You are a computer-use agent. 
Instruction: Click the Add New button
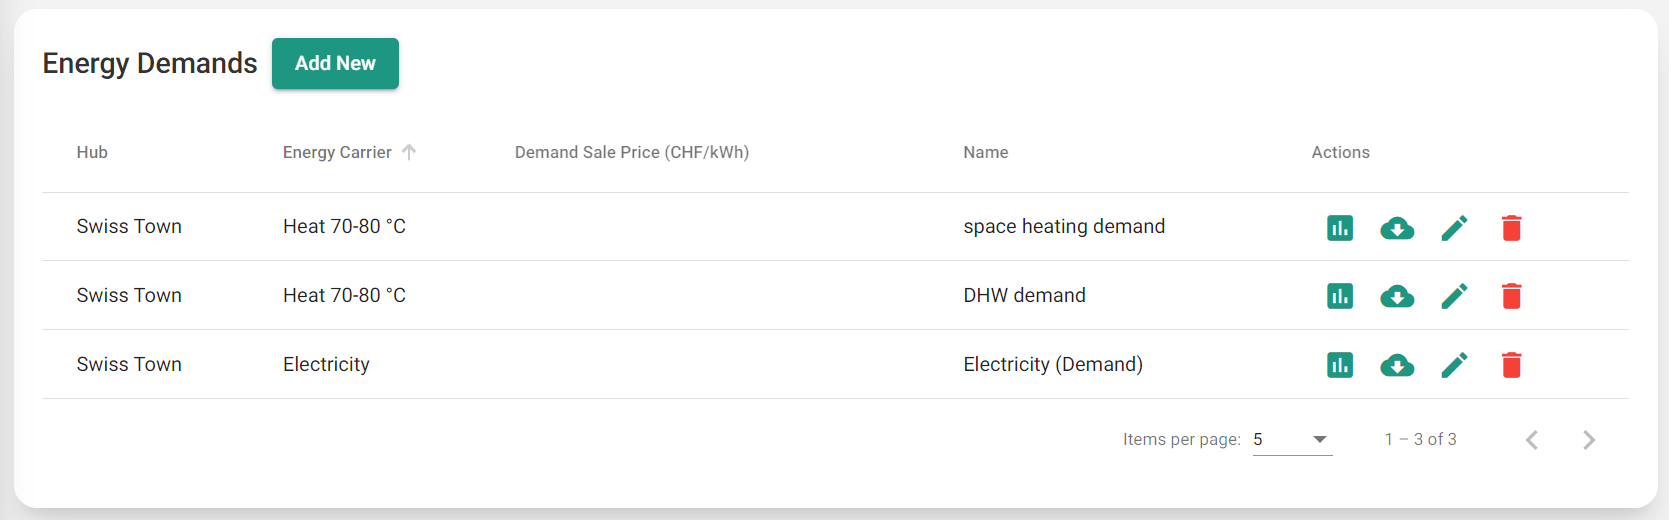pos(335,63)
